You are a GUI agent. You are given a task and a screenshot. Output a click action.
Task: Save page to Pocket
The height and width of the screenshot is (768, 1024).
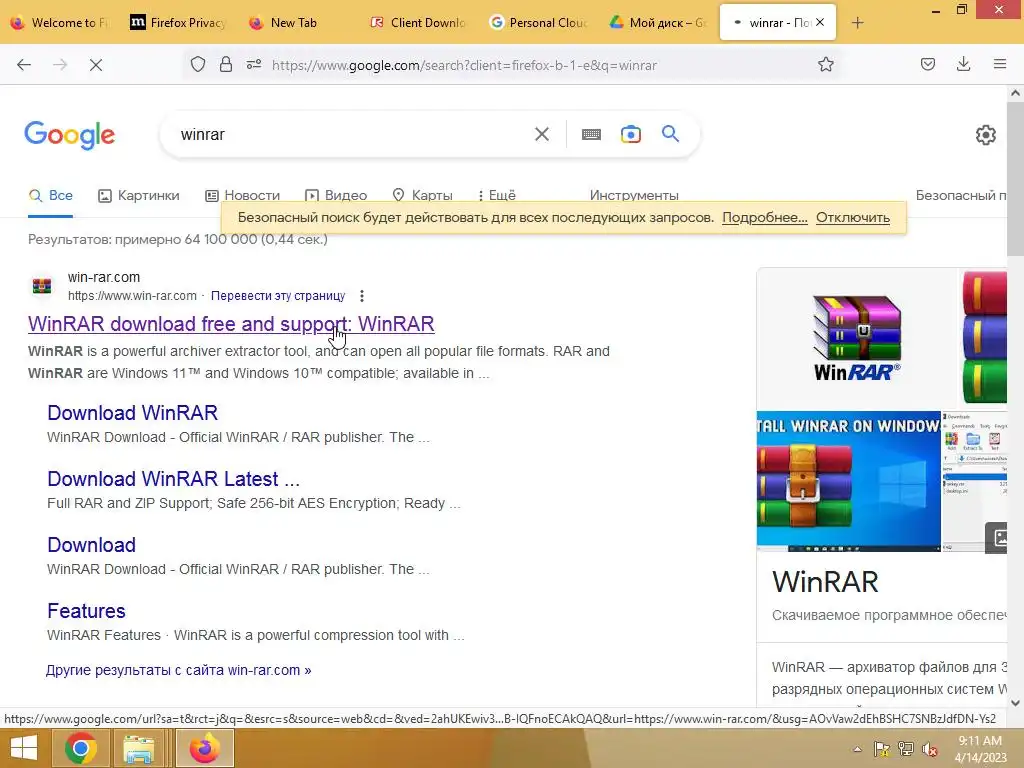[x=928, y=65]
